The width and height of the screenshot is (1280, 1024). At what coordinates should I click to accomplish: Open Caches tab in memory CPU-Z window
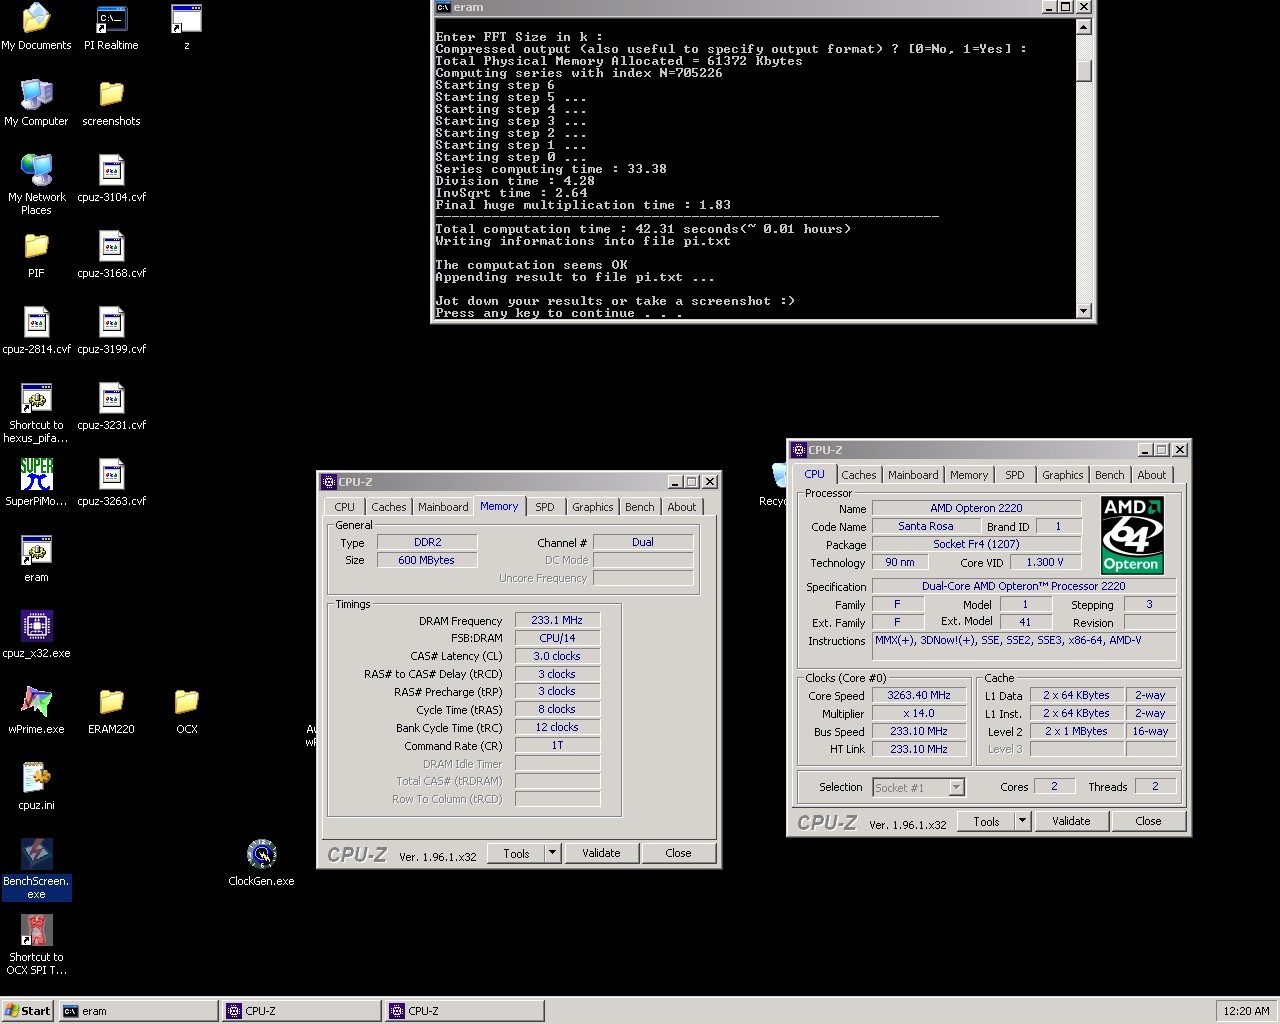point(388,507)
